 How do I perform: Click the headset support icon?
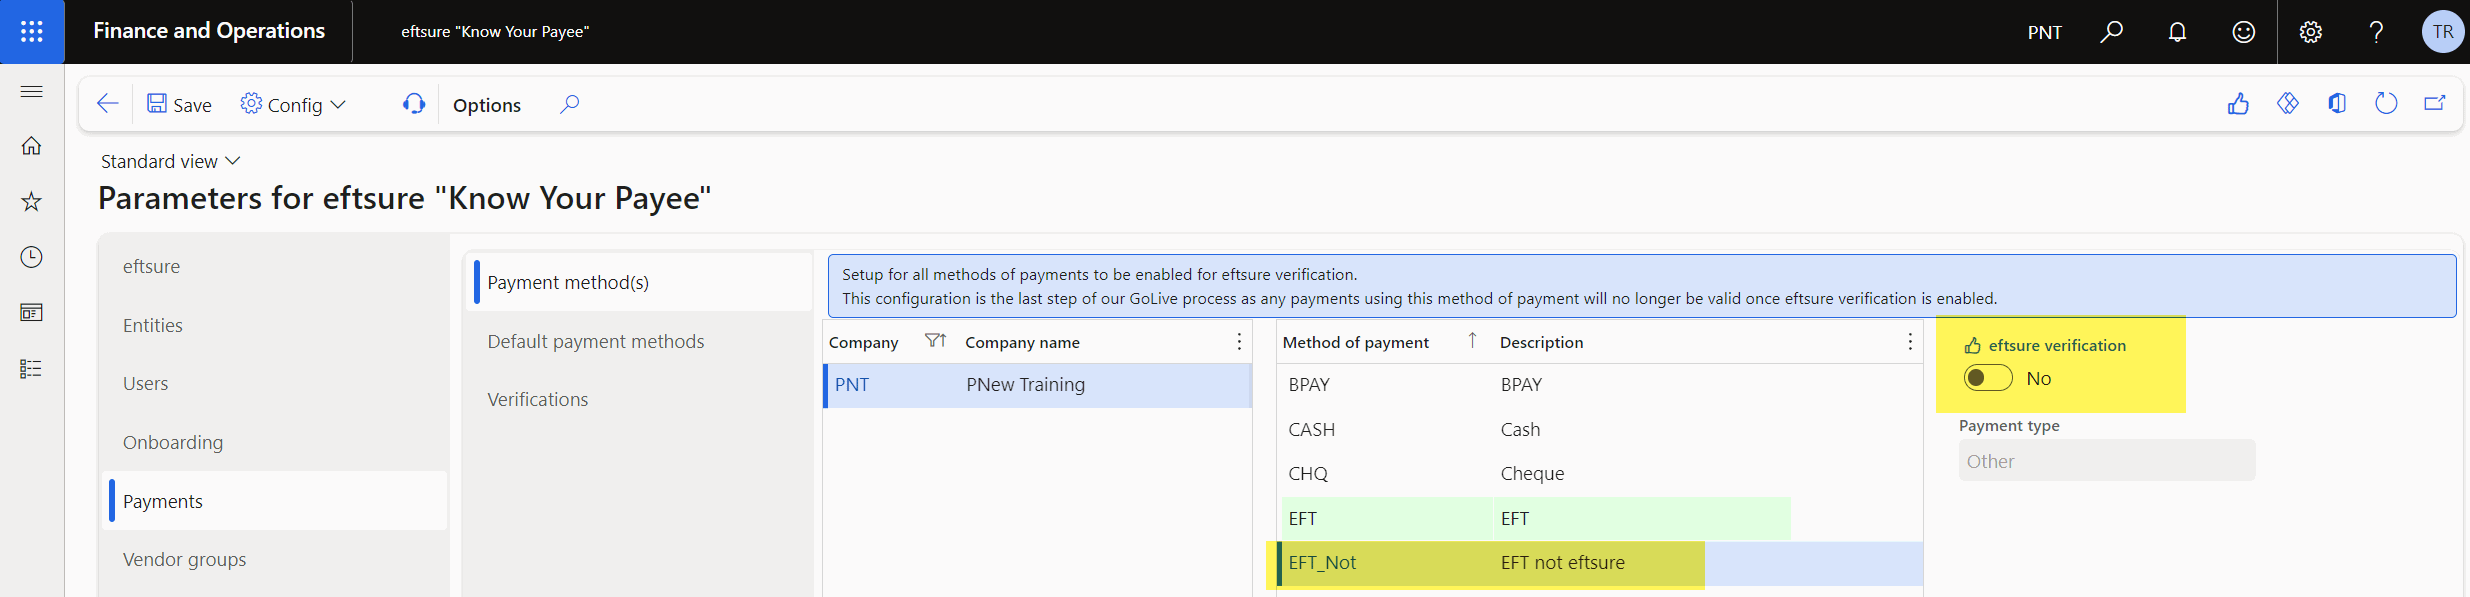pyautogui.click(x=414, y=104)
